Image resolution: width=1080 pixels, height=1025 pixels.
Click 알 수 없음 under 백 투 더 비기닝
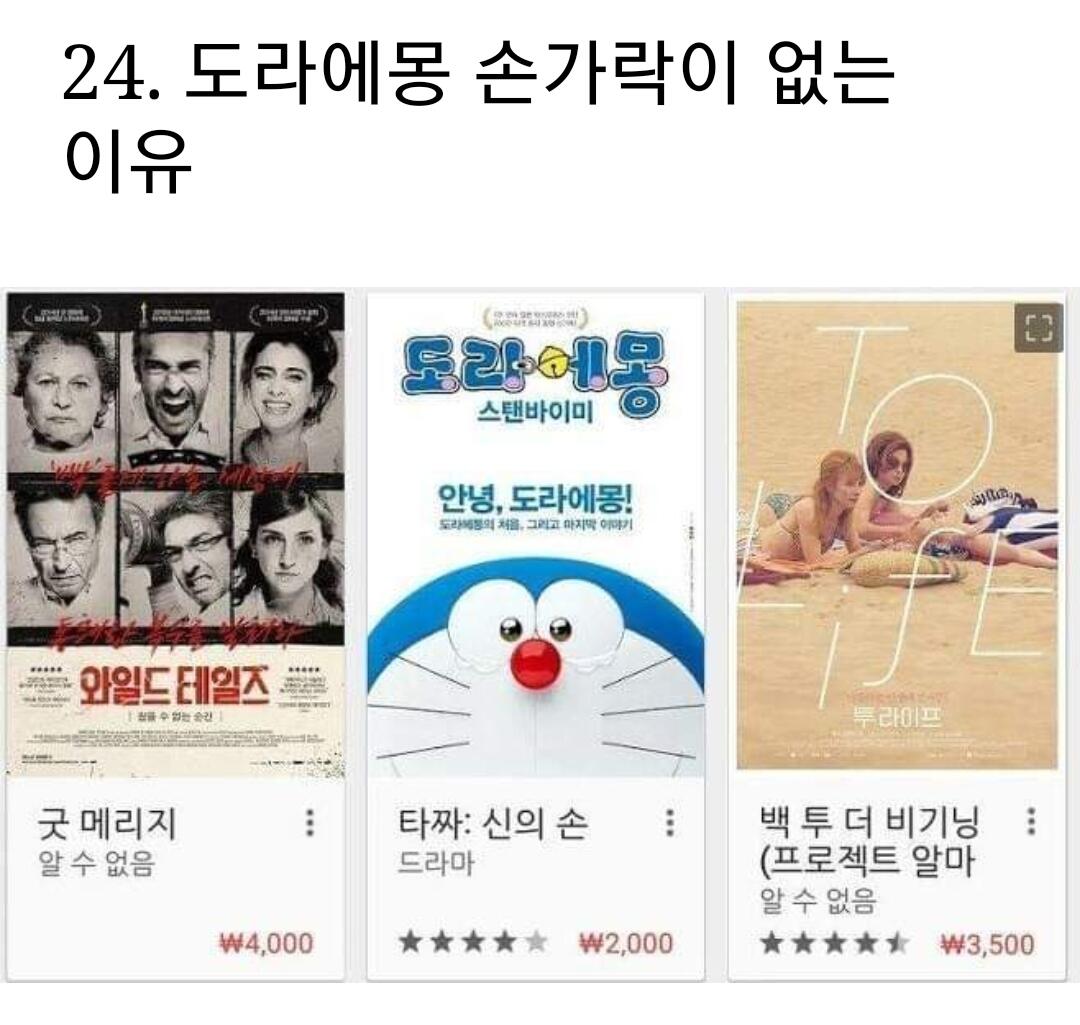818,901
